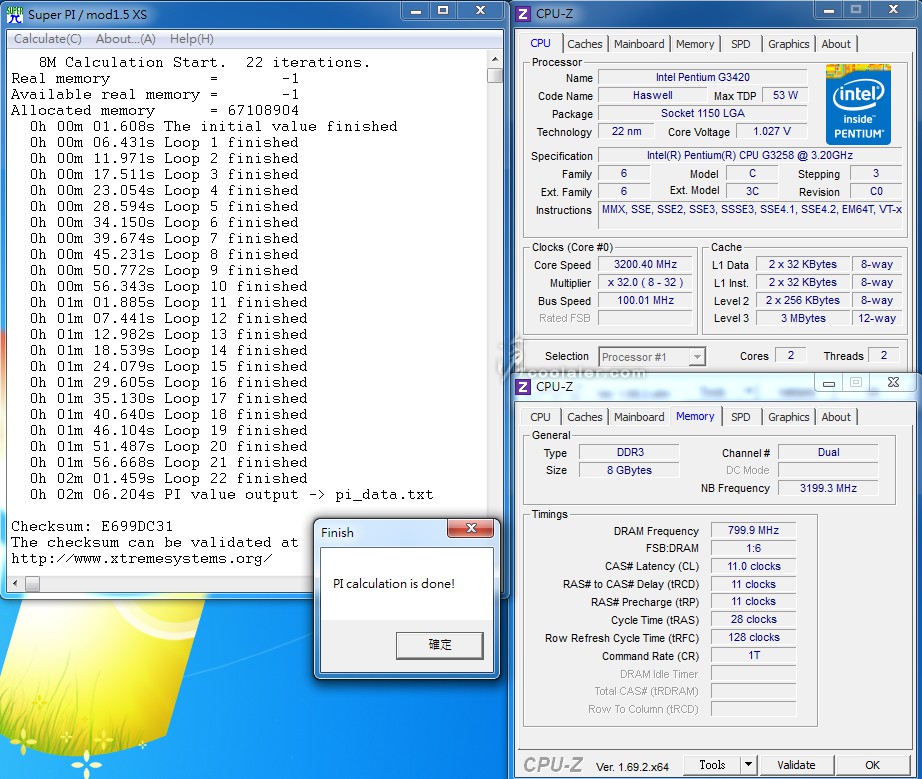Click the OK button in CPU-Z
The image size is (922, 779).
[x=872, y=765]
